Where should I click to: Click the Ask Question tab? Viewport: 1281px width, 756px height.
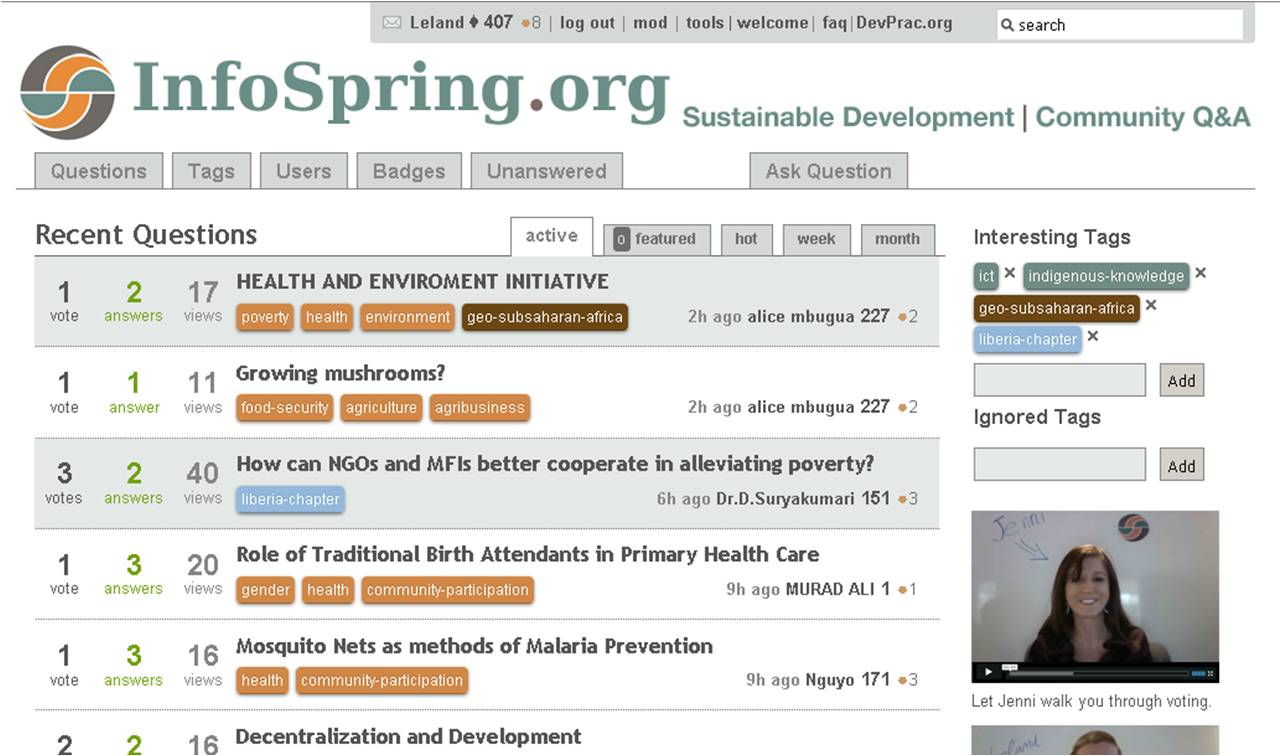(x=828, y=171)
